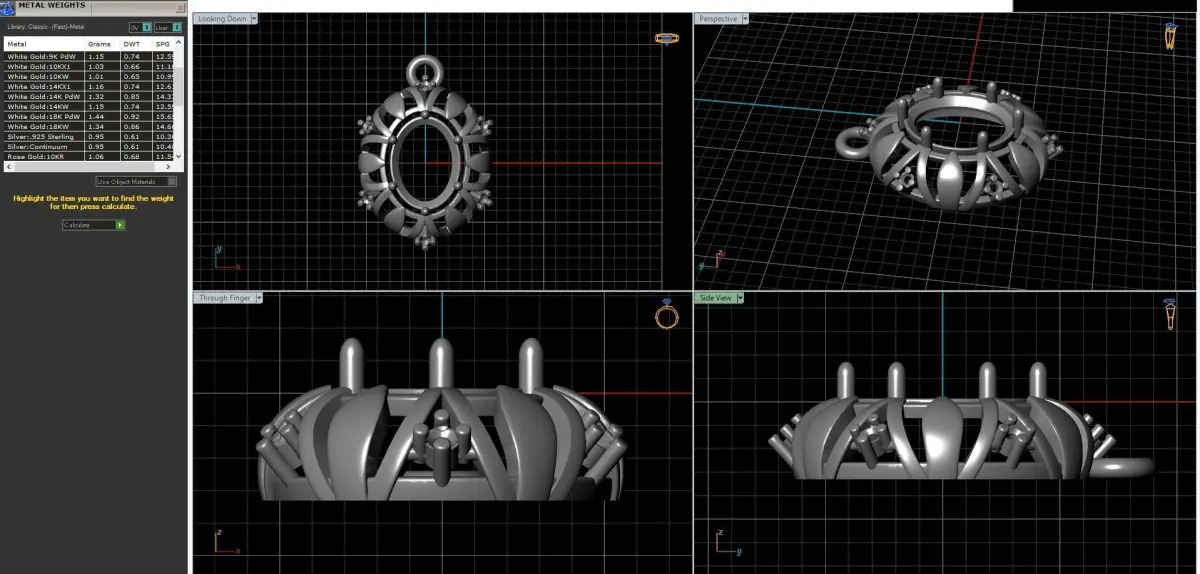The width and height of the screenshot is (1200, 574).
Task: Select the Looking Down viewport title
Action: coord(222,18)
